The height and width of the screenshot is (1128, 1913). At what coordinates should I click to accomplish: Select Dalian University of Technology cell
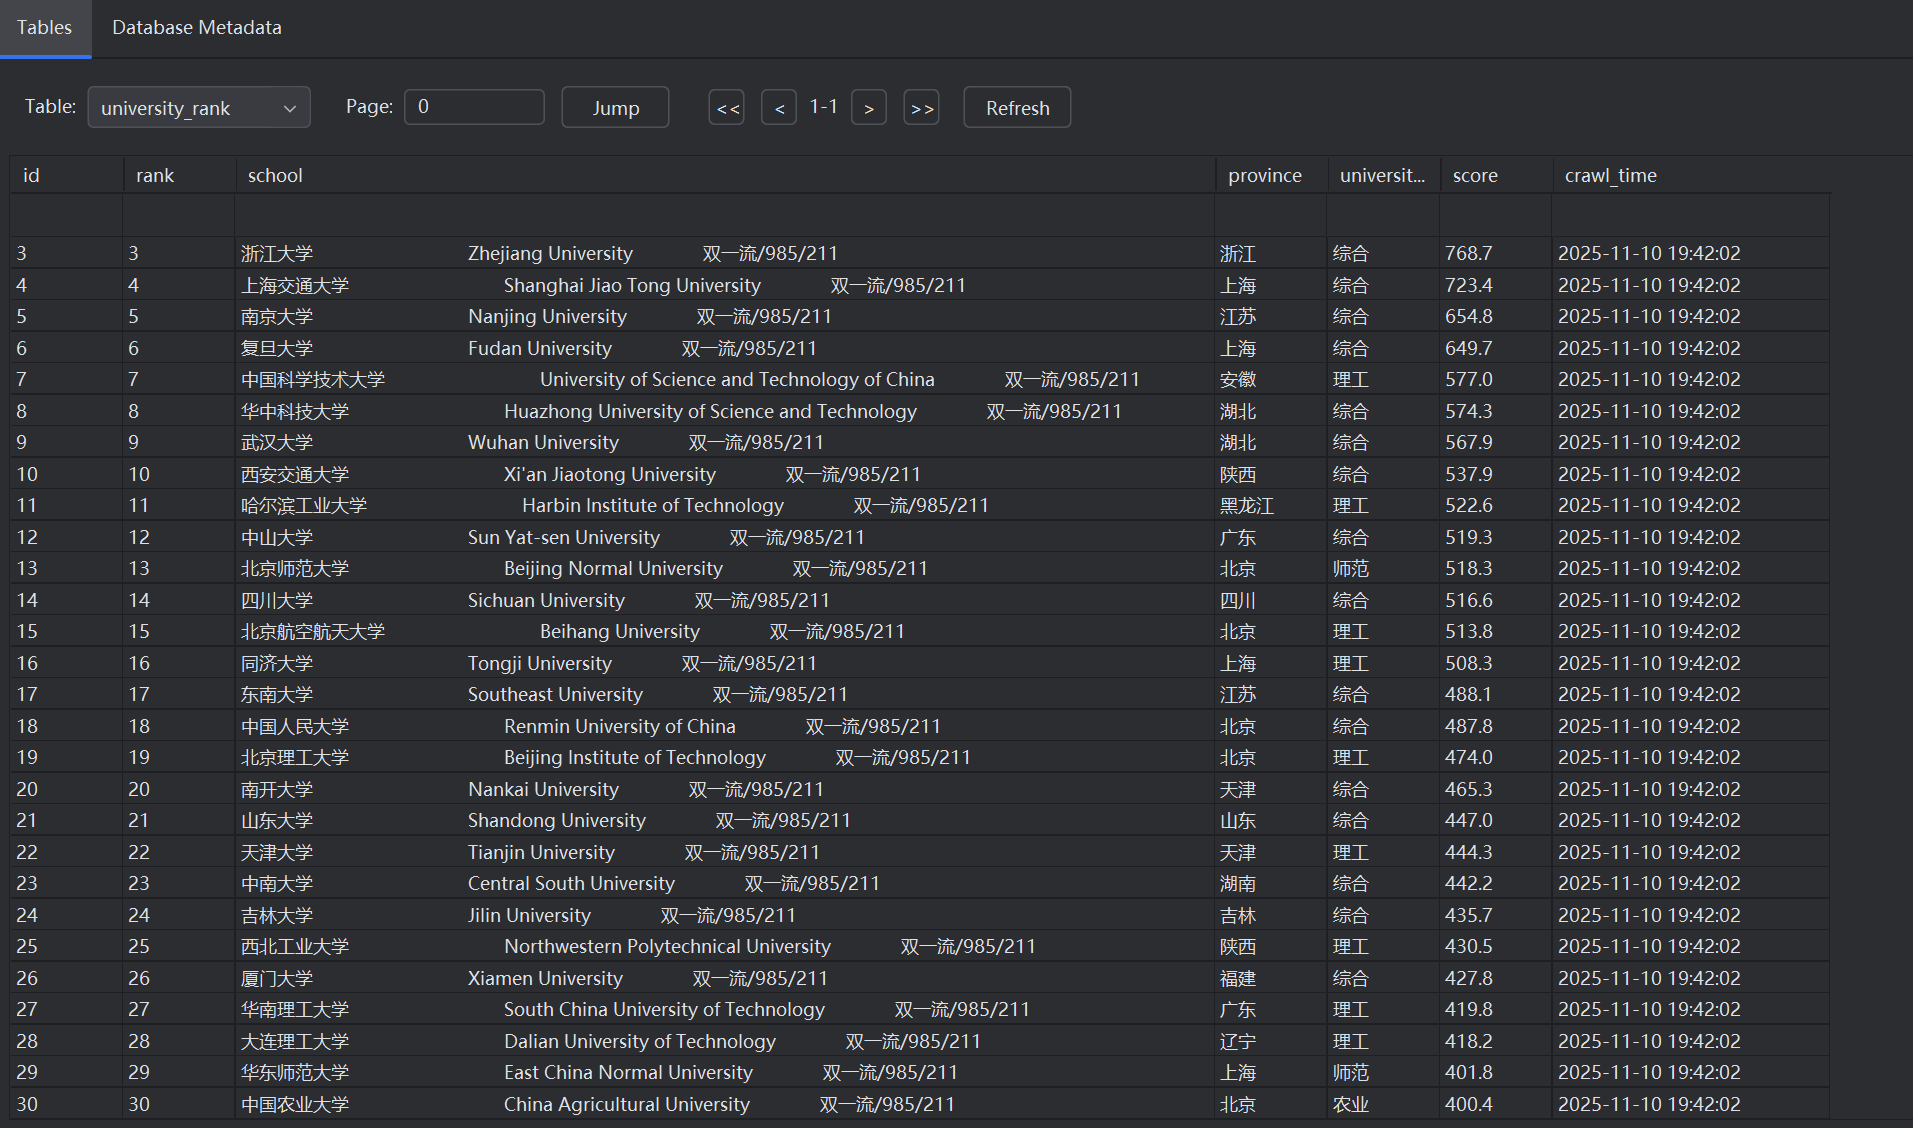[725, 1041]
